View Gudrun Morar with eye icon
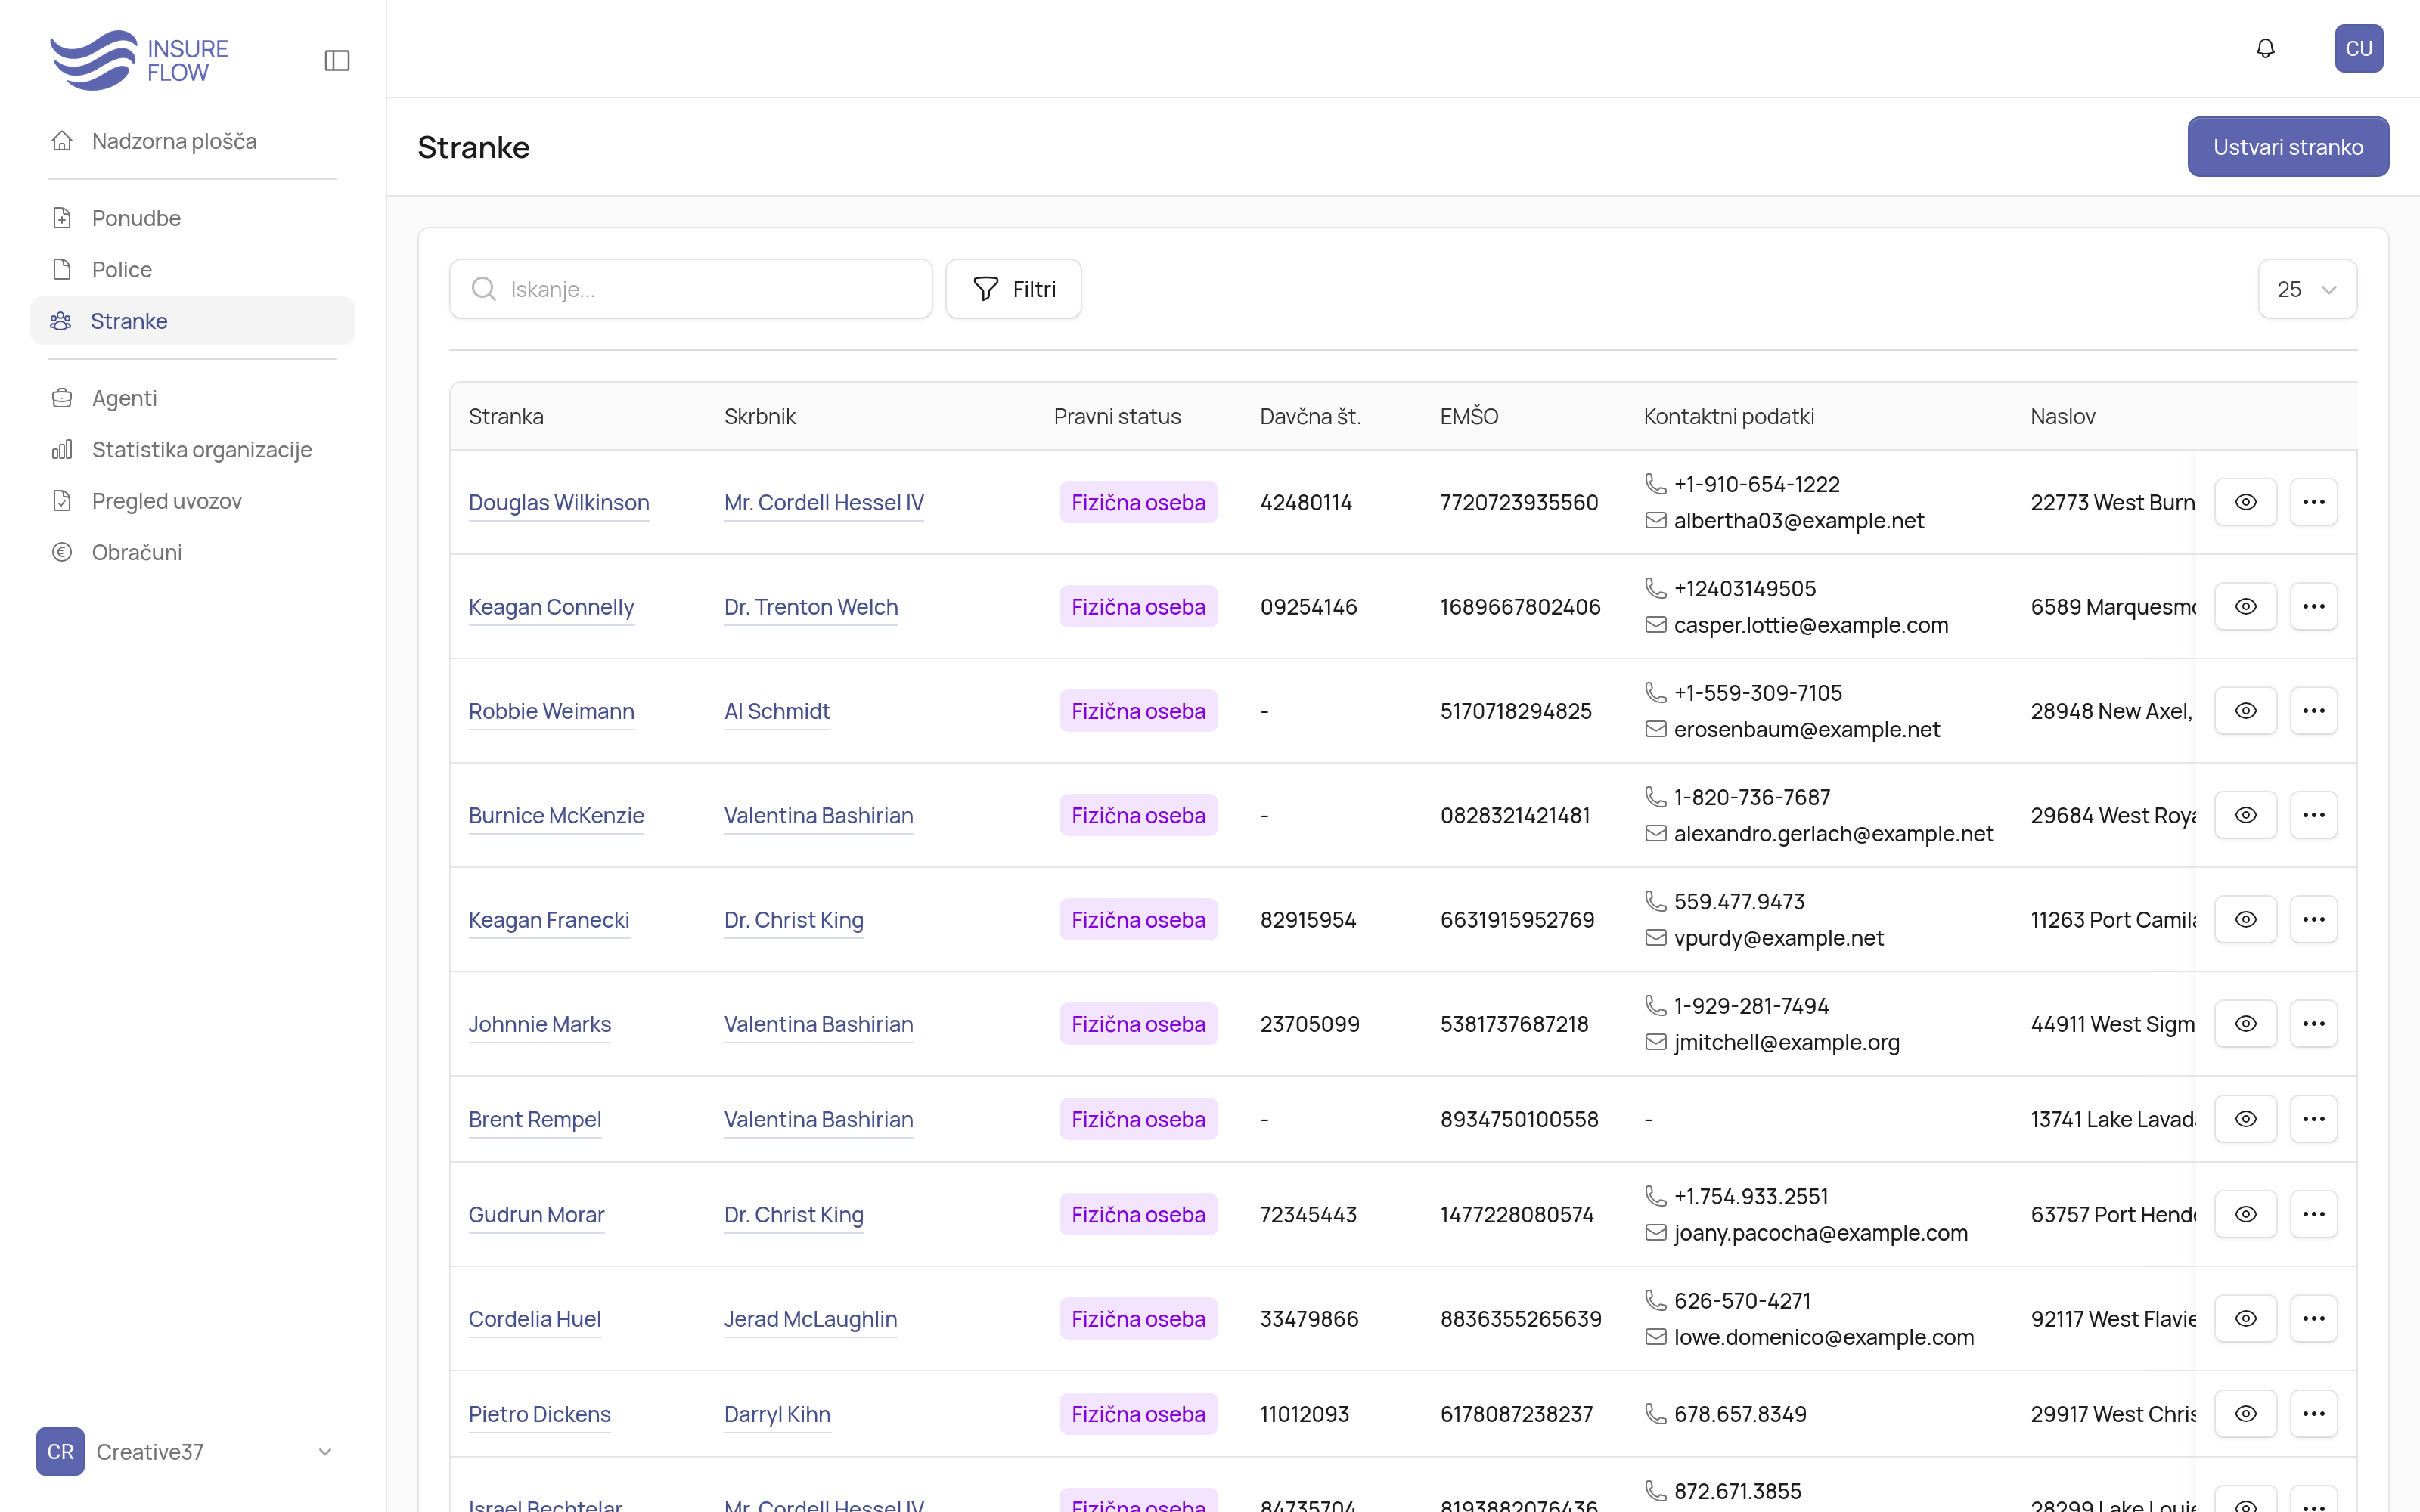 [x=2245, y=1214]
